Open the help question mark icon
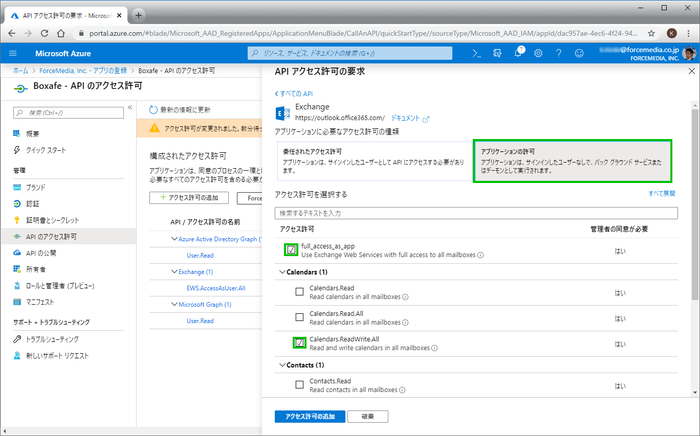The width and height of the screenshot is (700, 436). [x=558, y=53]
